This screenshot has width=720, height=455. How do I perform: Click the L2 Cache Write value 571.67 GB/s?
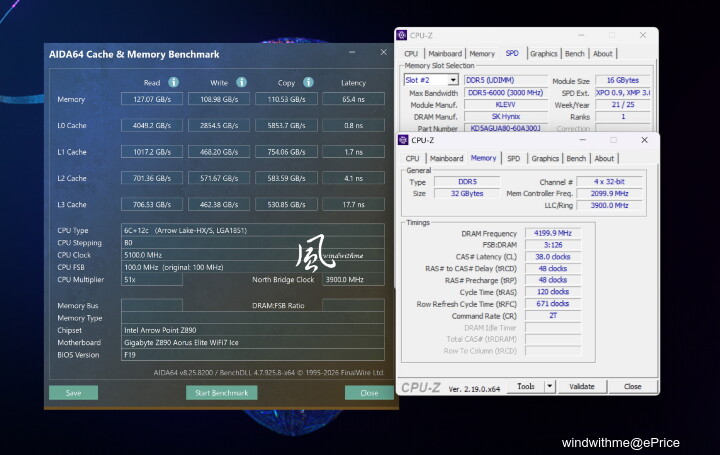click(x=219, y=178)
